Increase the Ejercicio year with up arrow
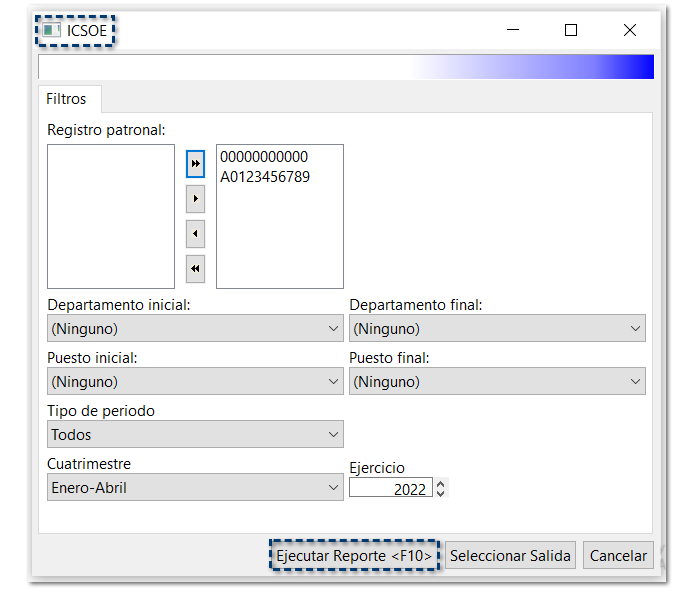The image size is (675, 610). pyautogui.click(x=442, y=484)
